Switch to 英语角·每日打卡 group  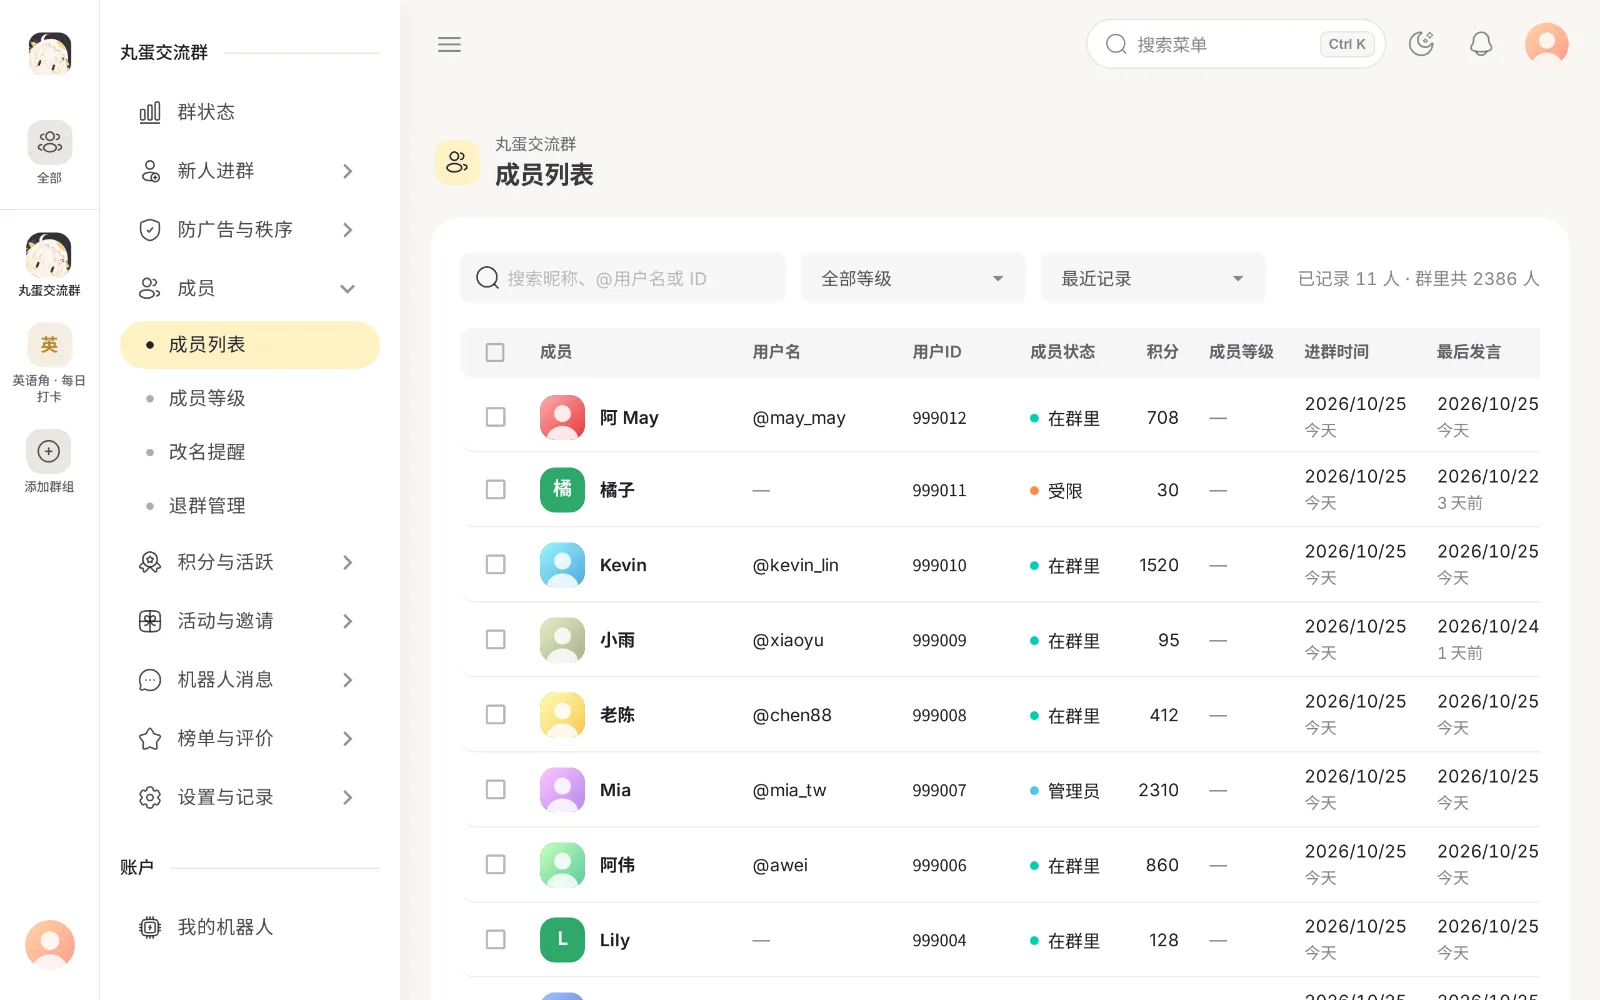pyautogui.click(x=49, y=363)
